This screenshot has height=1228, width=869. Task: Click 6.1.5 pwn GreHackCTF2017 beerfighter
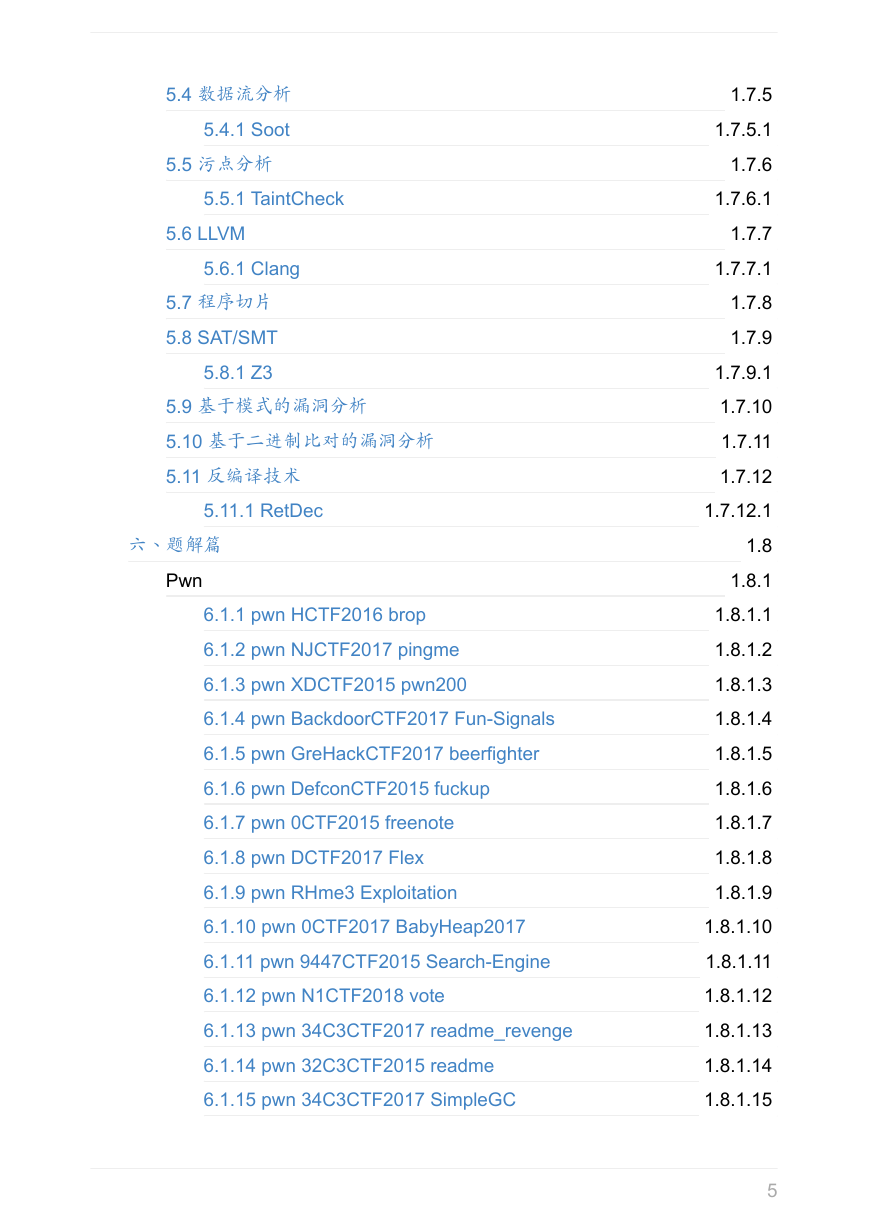371,754
